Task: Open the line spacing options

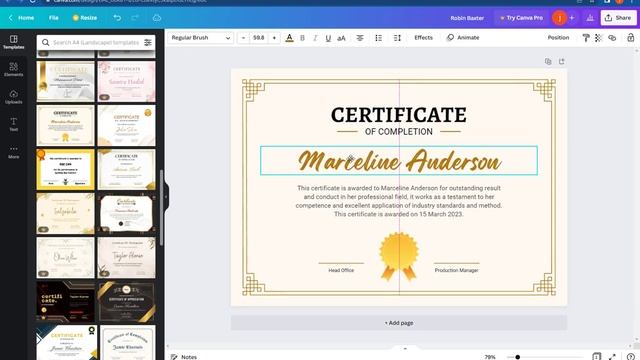Action: (397, 38)
